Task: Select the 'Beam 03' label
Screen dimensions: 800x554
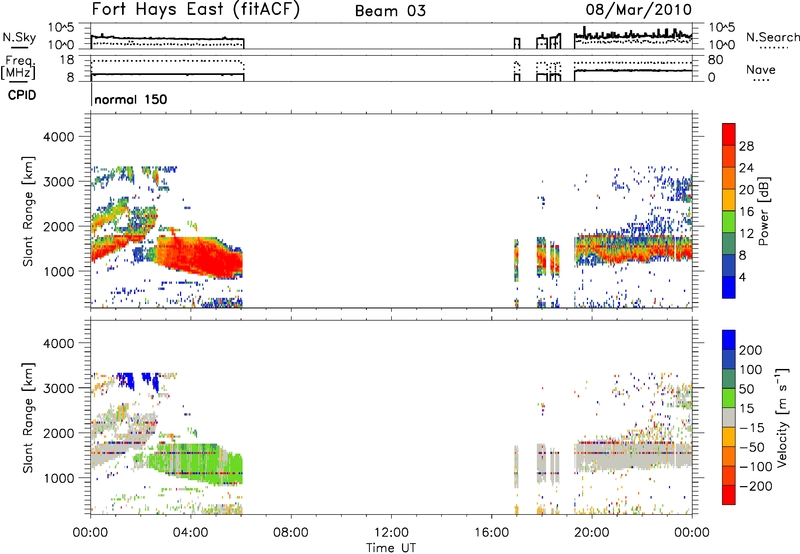Action: (390, 11)
